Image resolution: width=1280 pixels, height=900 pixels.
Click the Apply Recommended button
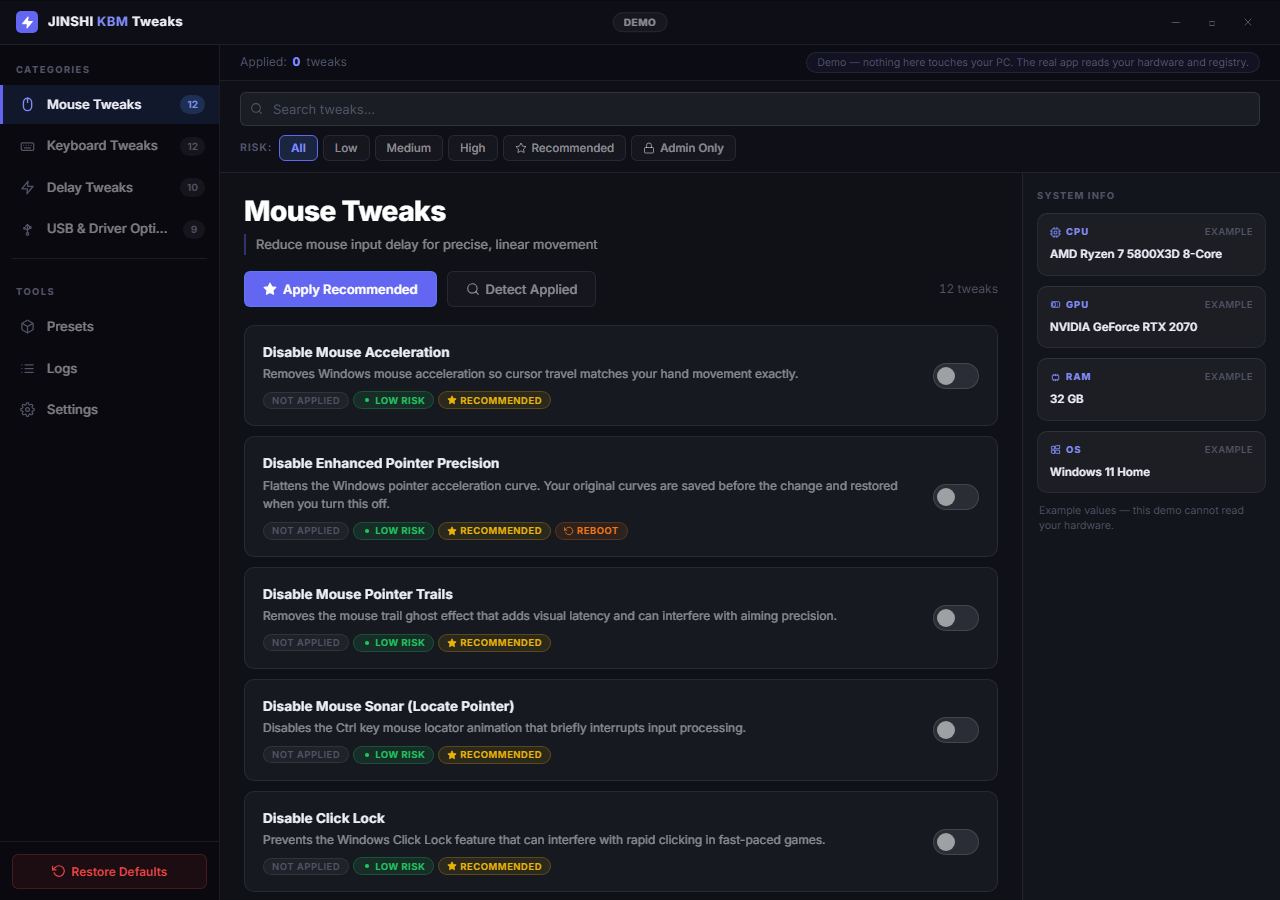(x=340, y=289)
